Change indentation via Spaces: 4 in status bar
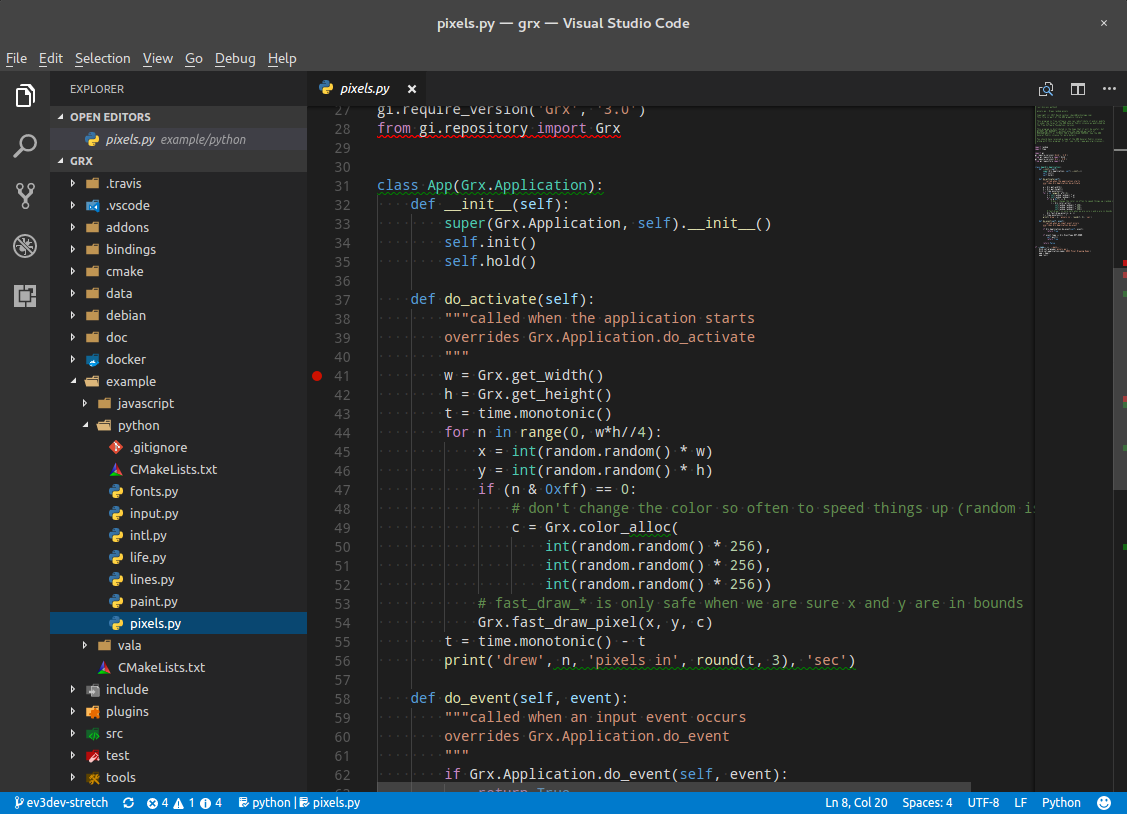1127x814 pixels. (927, 802)
